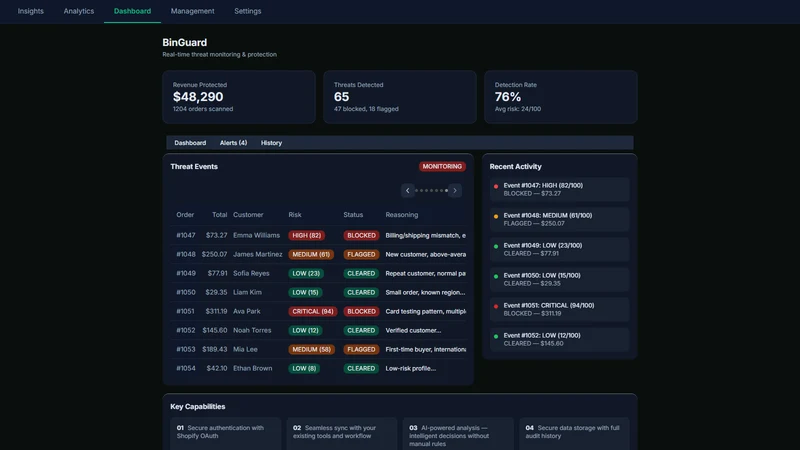Go to the Settings tab
Image resolution: width=800 pixels, height=450 pixels.
tap(247, 11)
